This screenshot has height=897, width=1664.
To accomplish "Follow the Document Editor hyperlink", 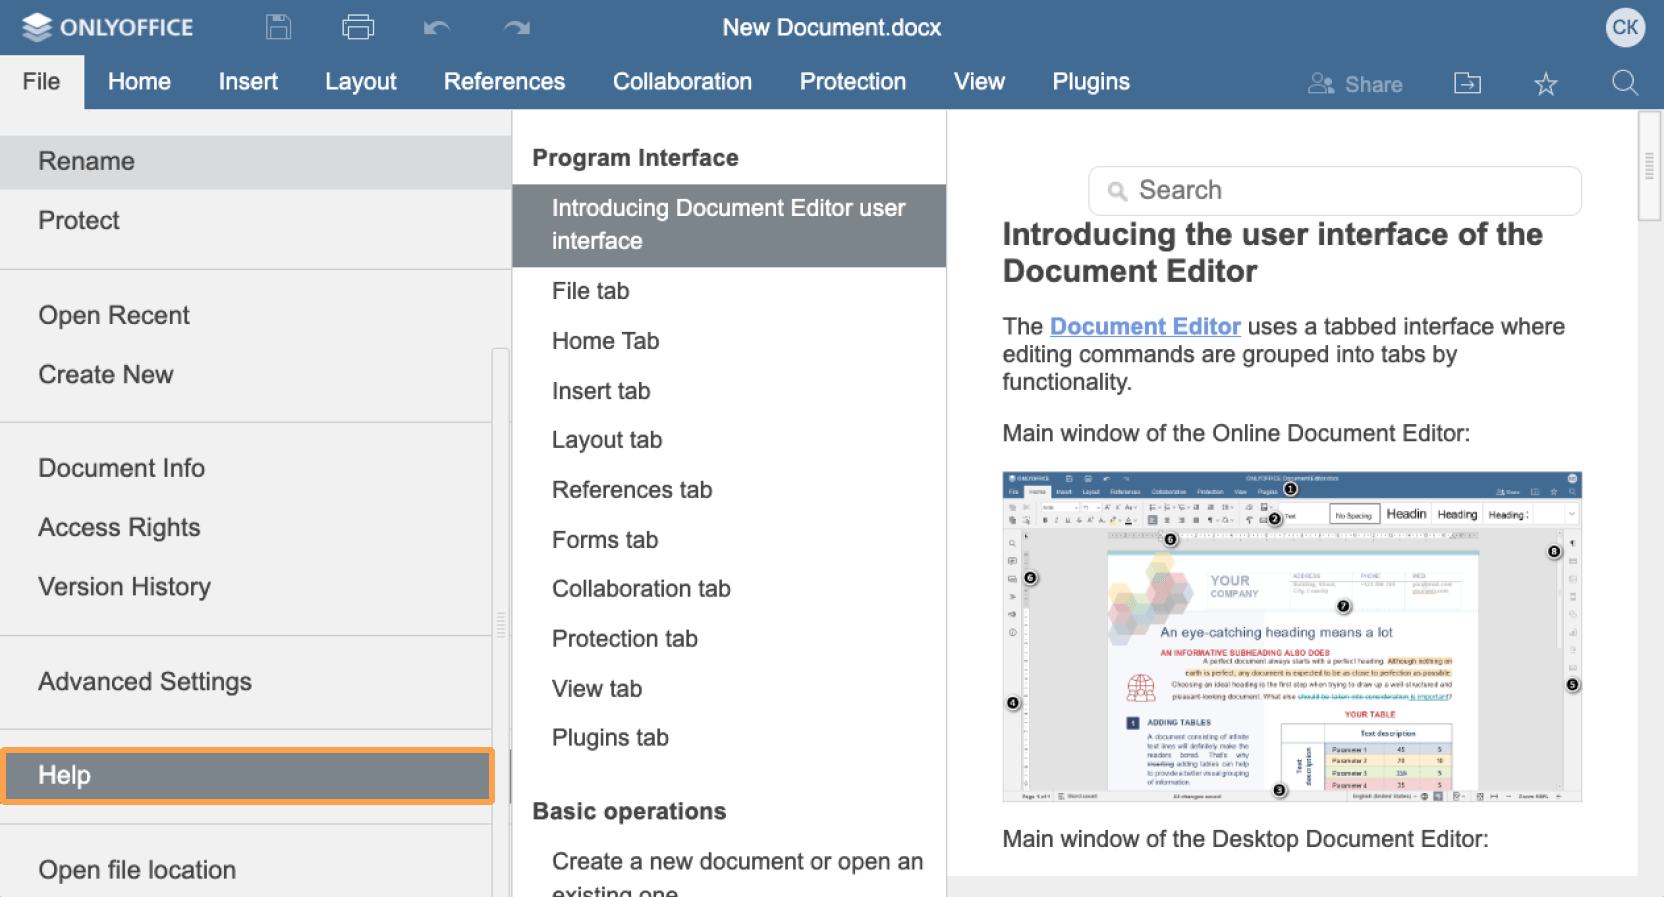I will pos(1145,327).
